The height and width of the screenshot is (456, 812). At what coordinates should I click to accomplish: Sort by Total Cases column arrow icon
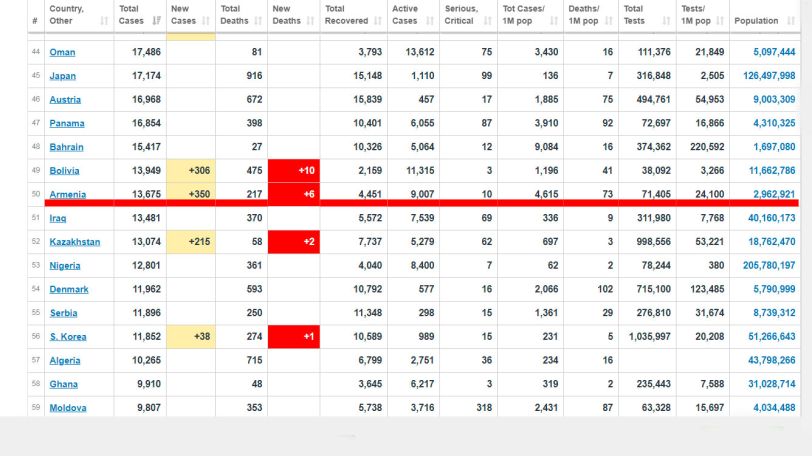pos(156,21)
